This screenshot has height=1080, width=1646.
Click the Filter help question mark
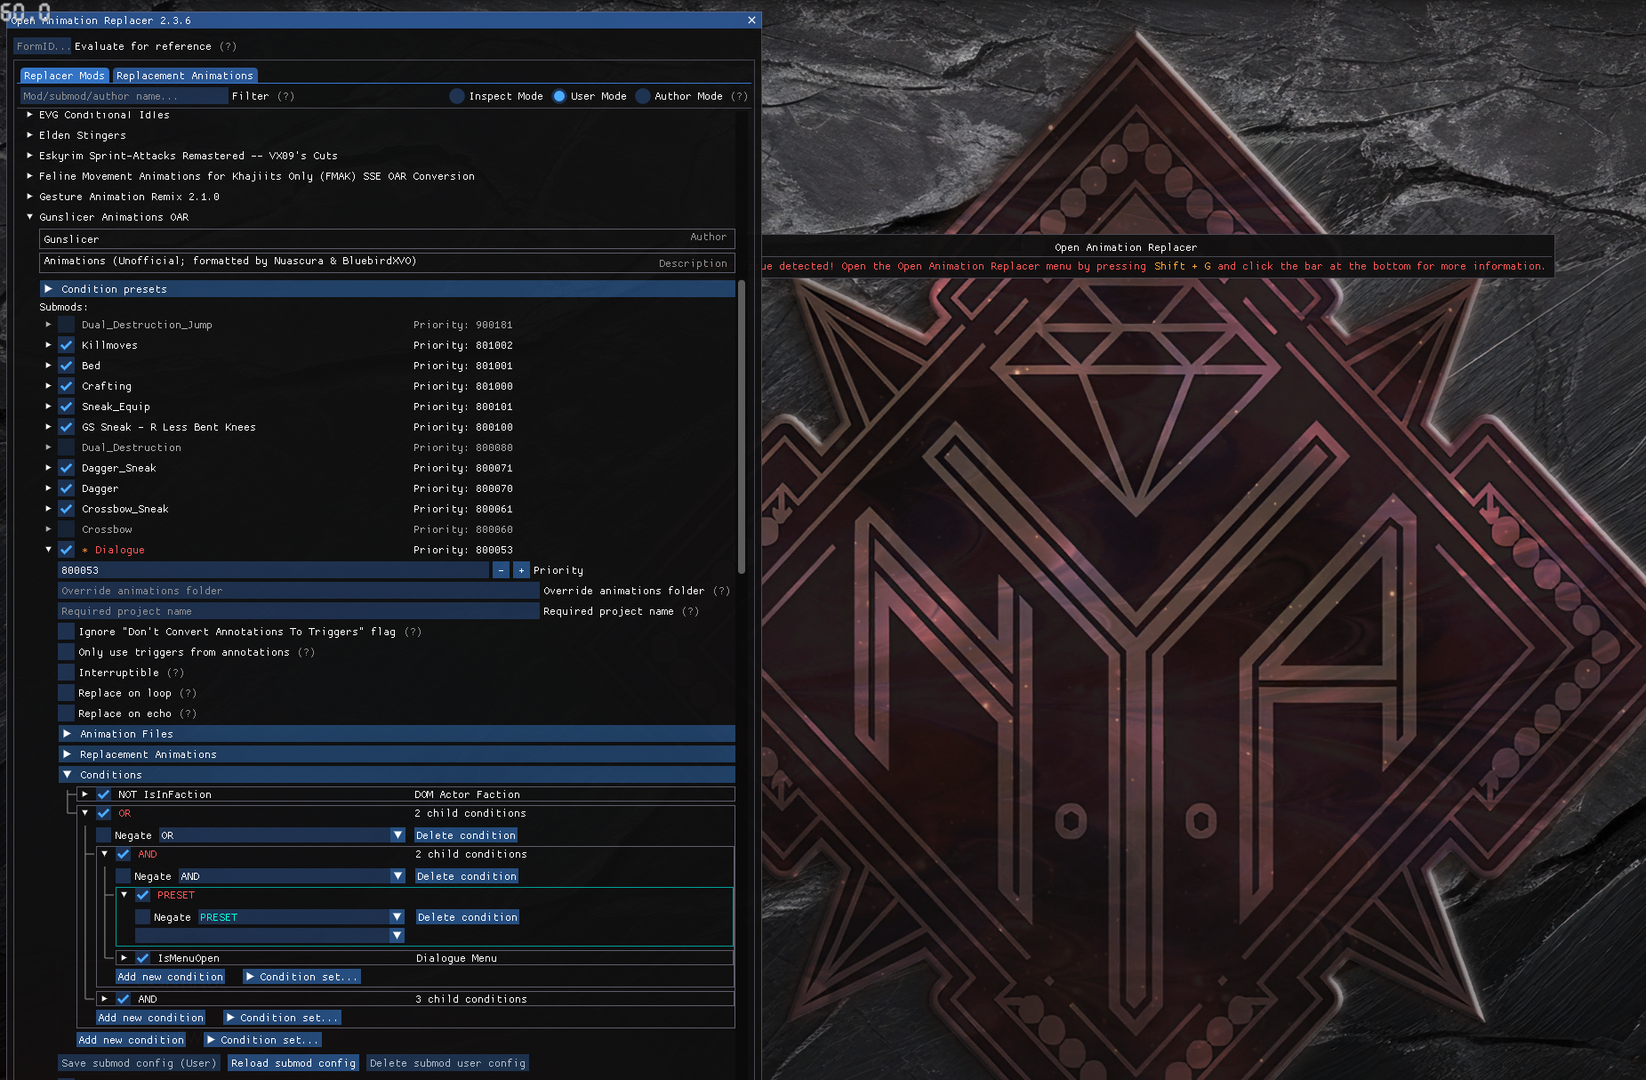(x=286, y=96)
